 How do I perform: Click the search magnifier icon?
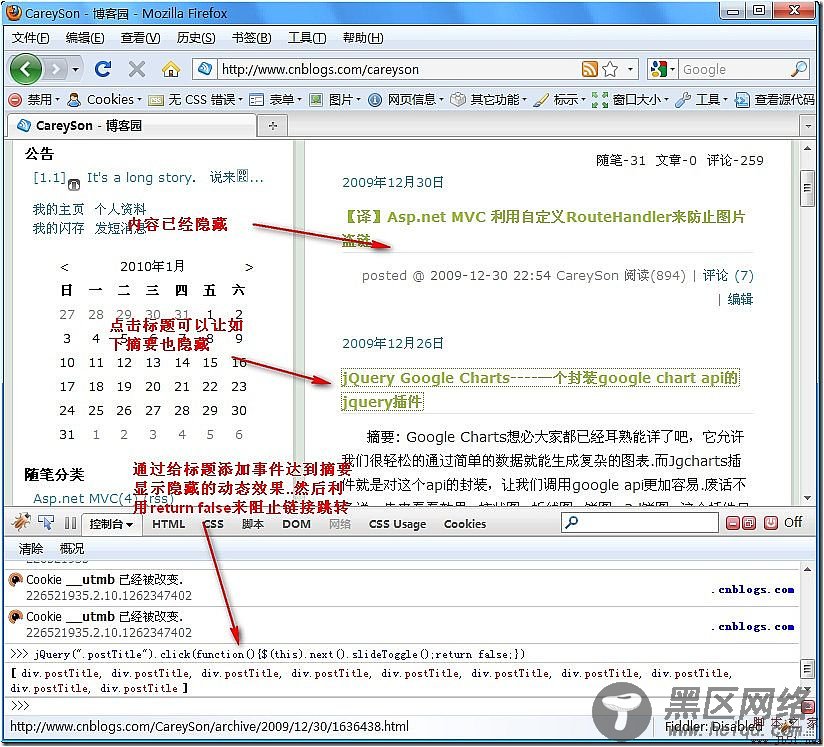pos(799,69)
